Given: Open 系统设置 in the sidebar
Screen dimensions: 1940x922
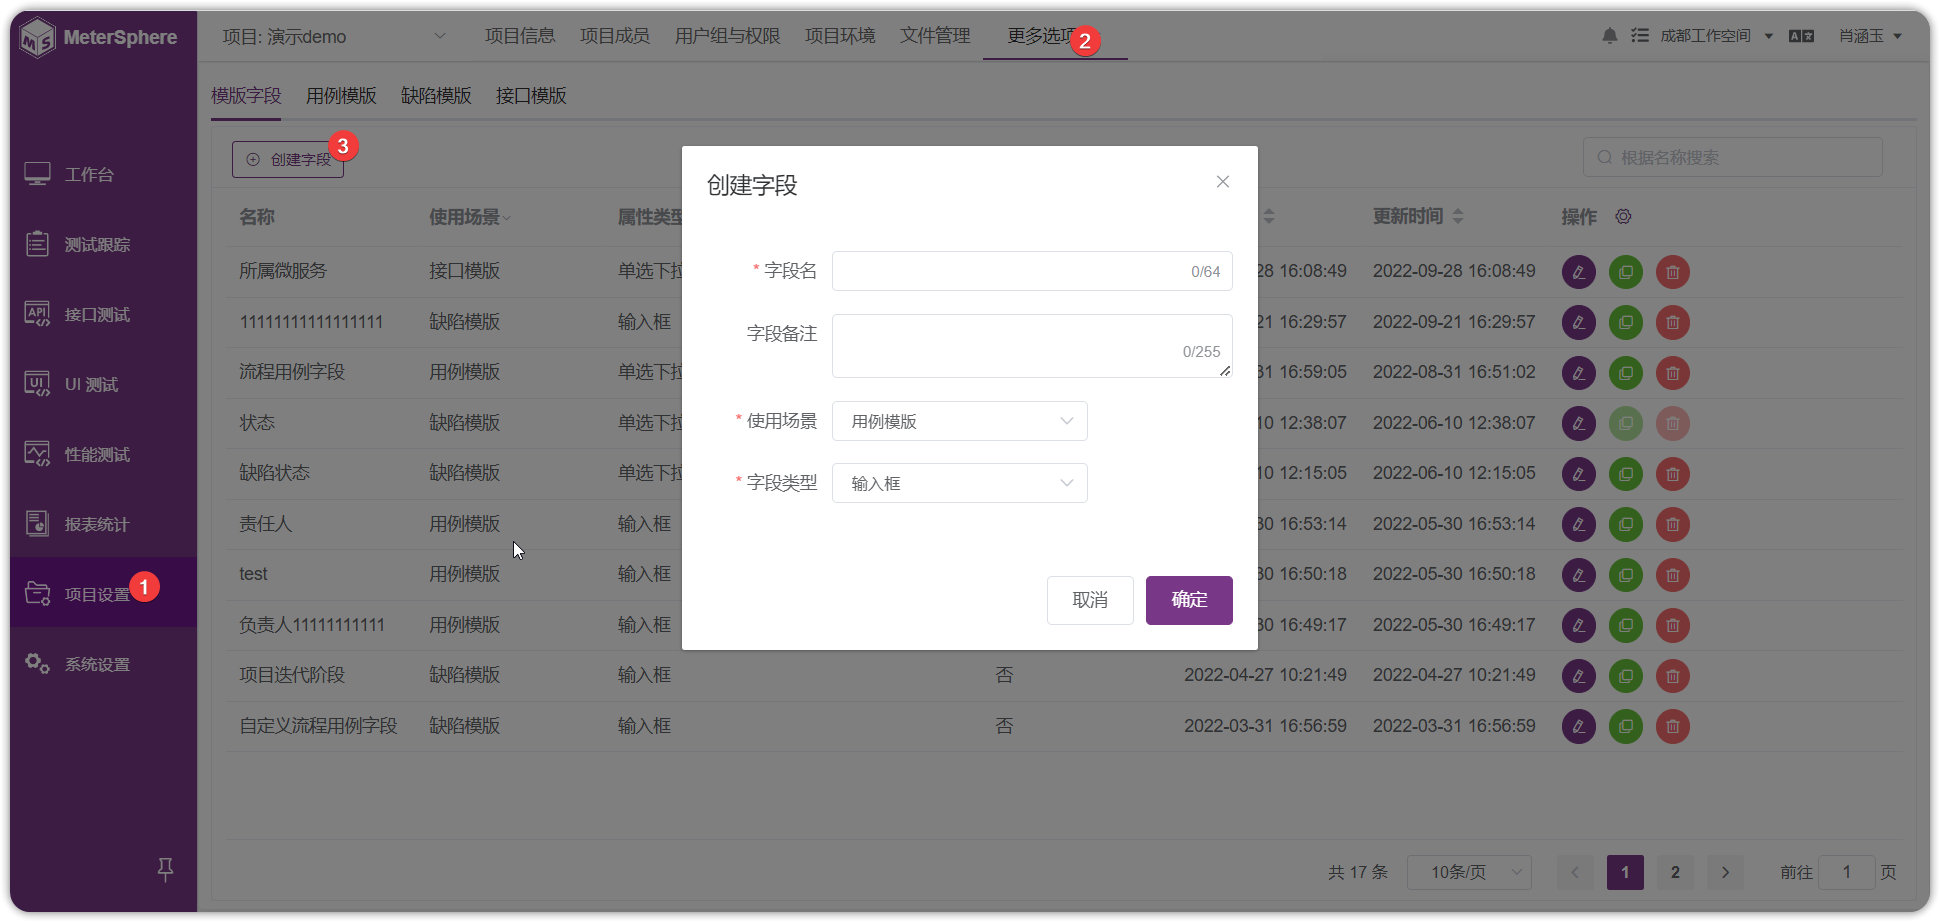Looking at the screenshot, I should 104,664.
